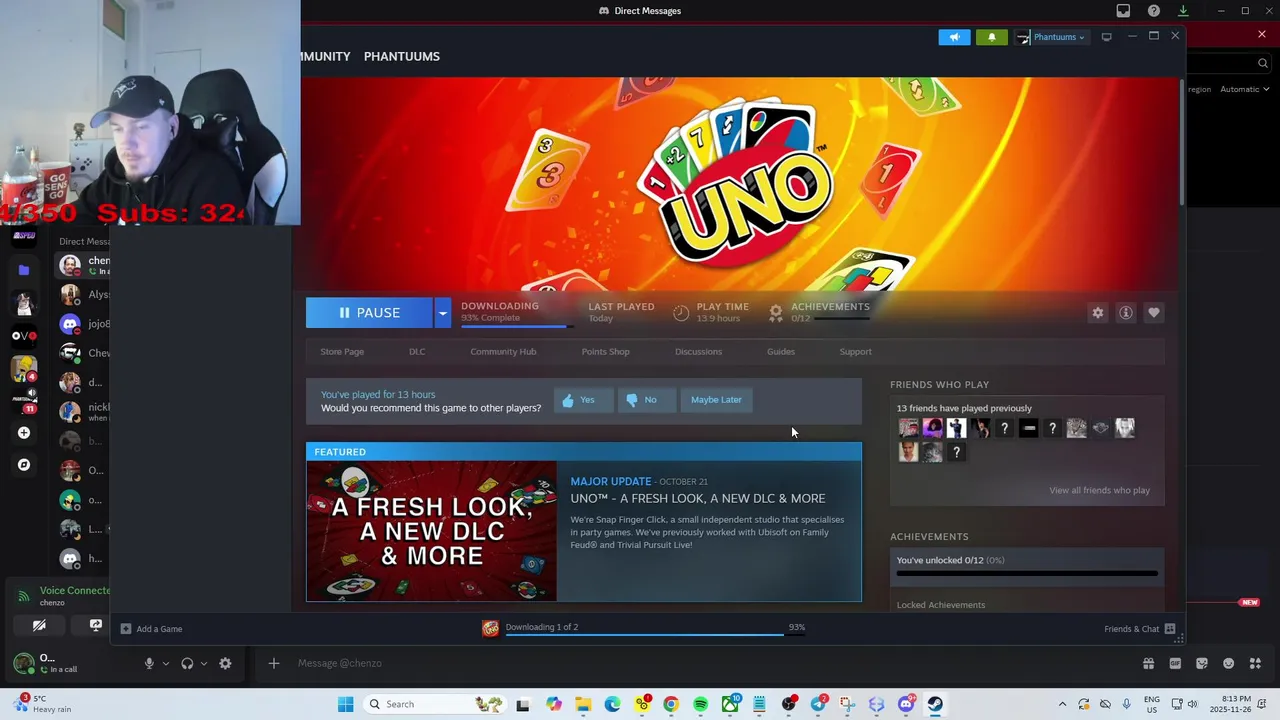
Task: Pause the UNO download
Action: coord(369,313)
